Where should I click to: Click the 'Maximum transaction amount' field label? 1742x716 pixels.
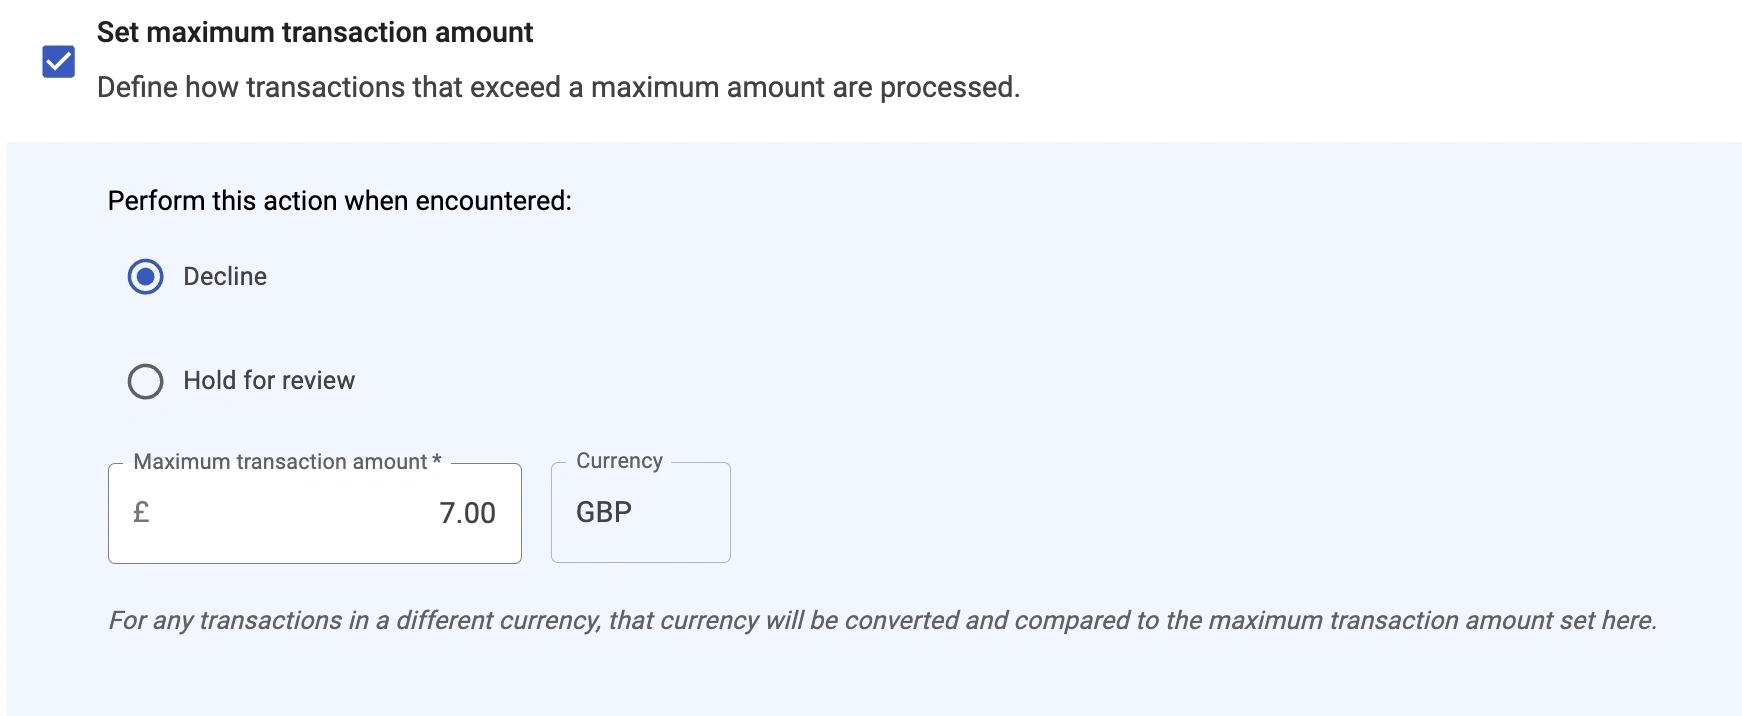(280, 462)
